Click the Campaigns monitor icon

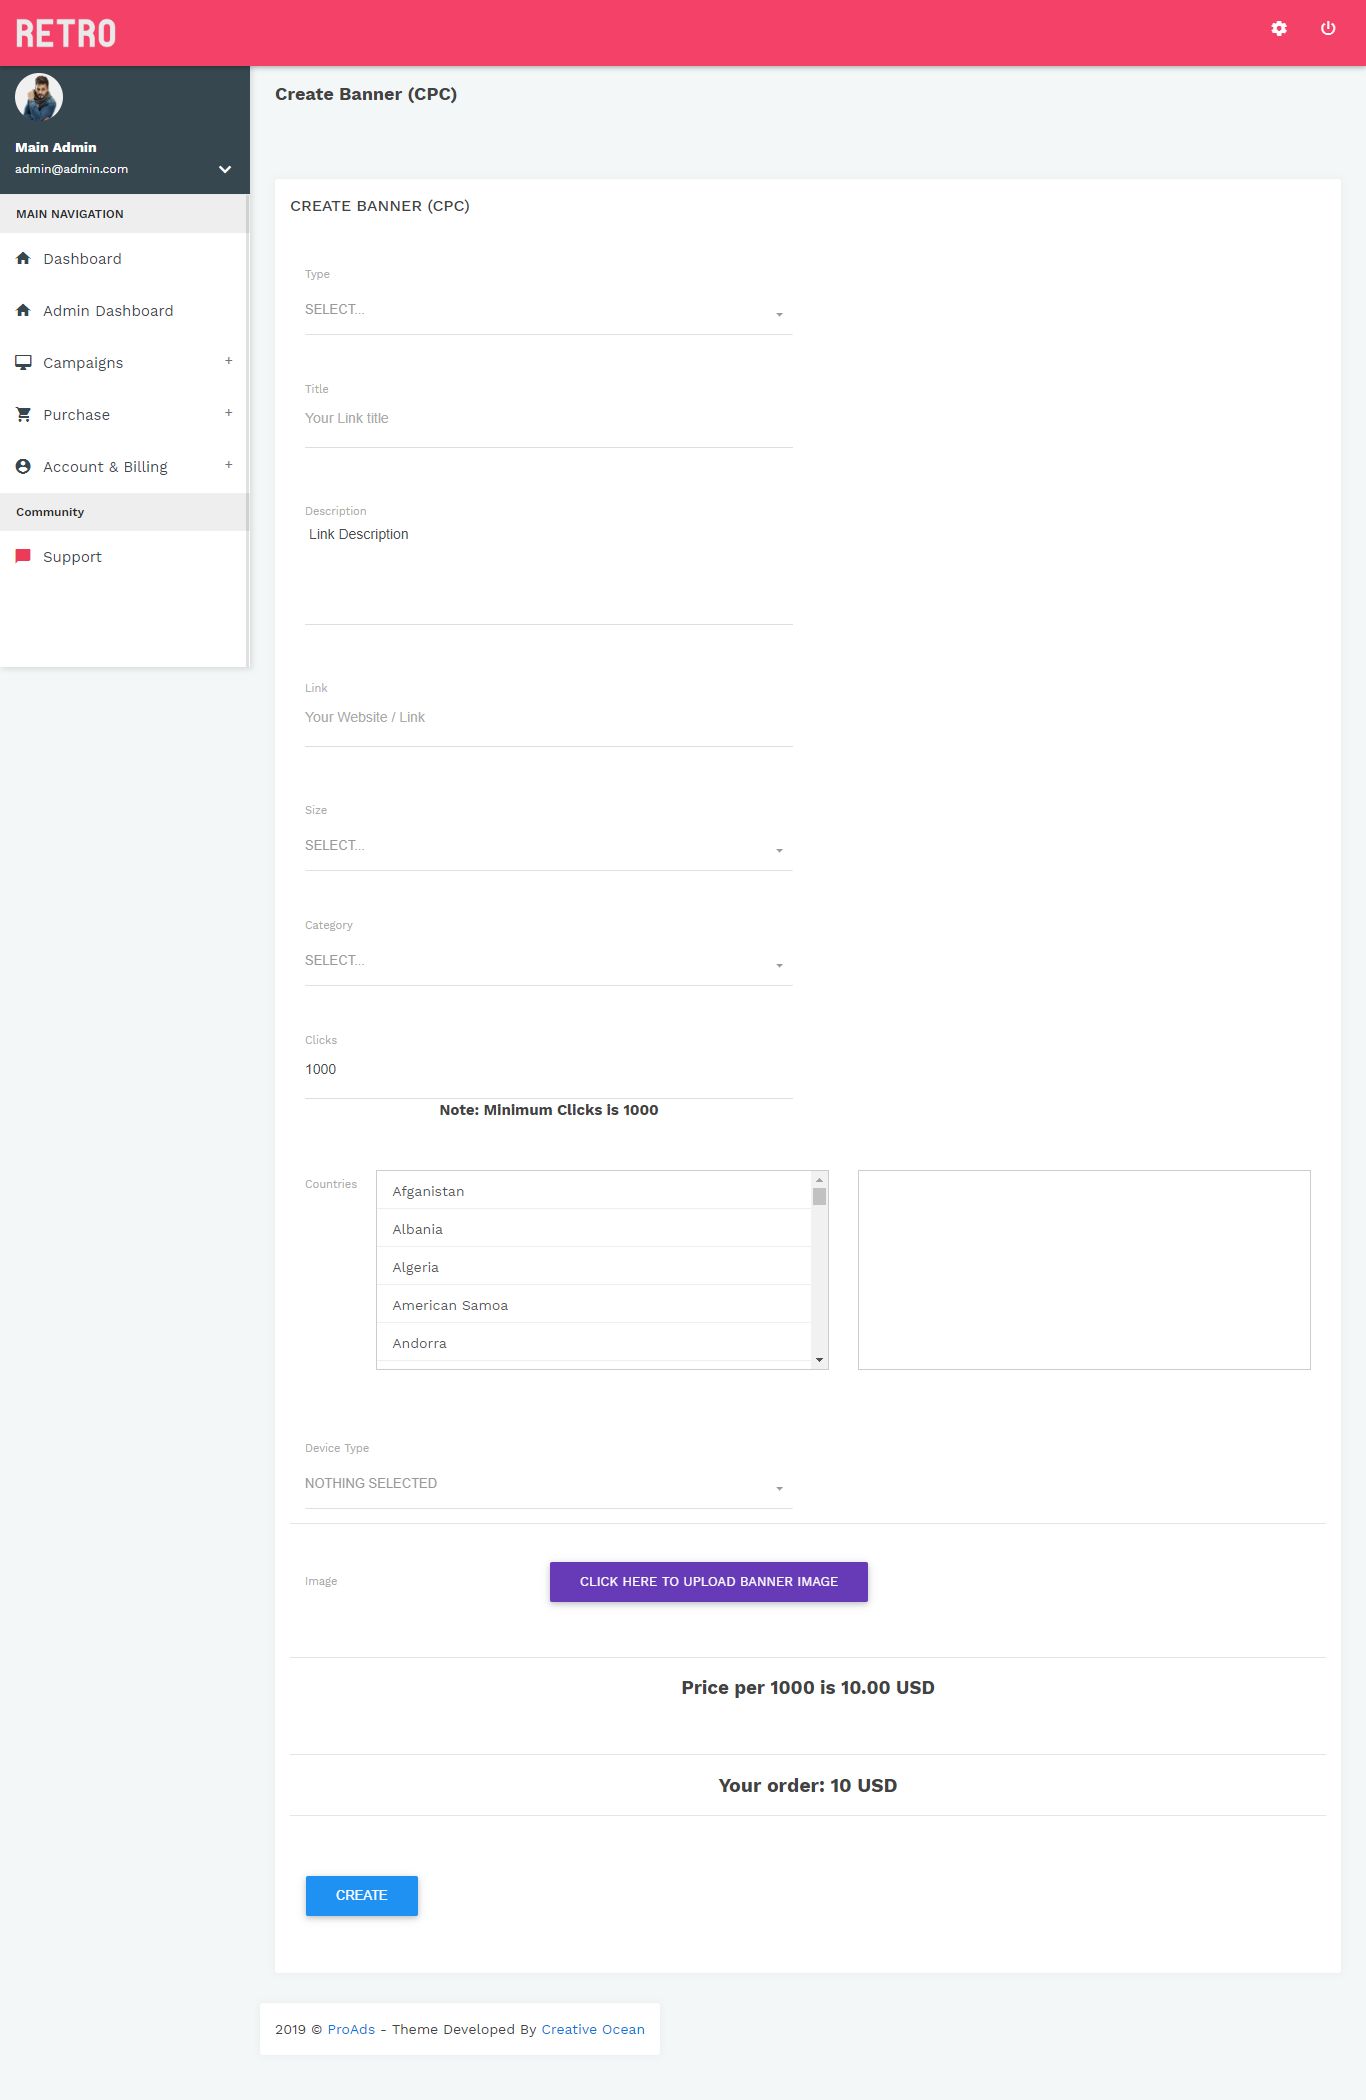click(23, 363)
